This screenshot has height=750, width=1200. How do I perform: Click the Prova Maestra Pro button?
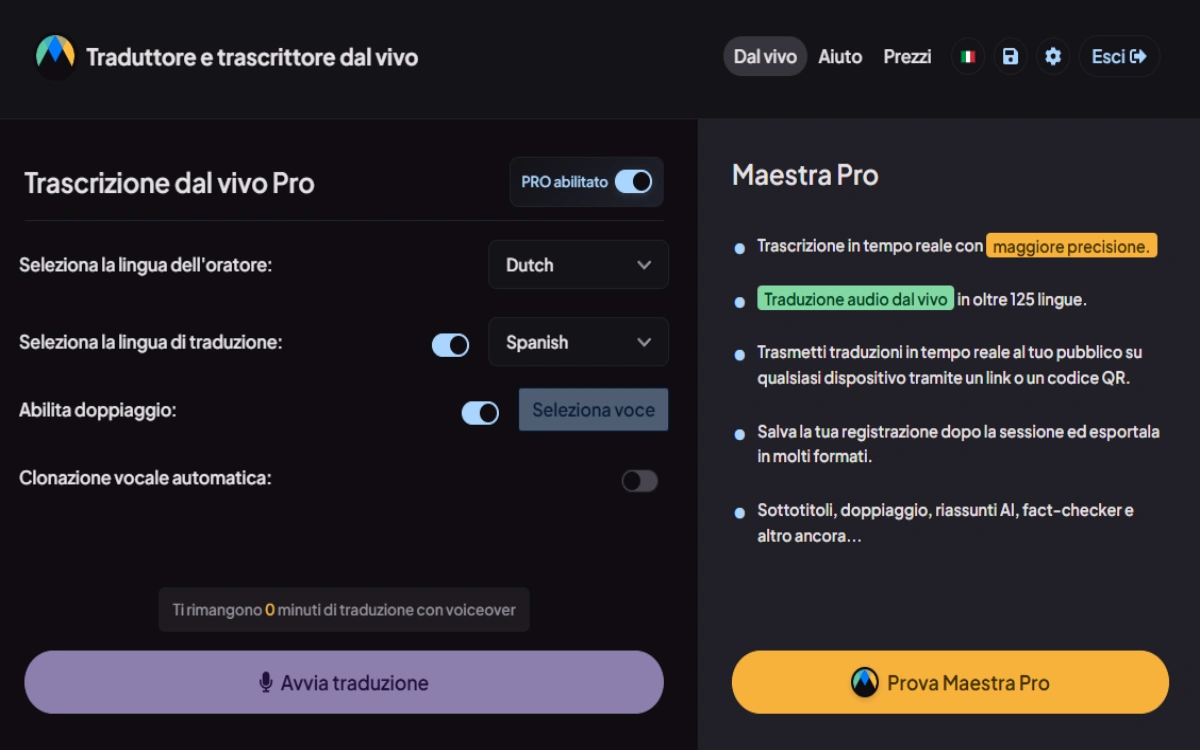[950, 683]
